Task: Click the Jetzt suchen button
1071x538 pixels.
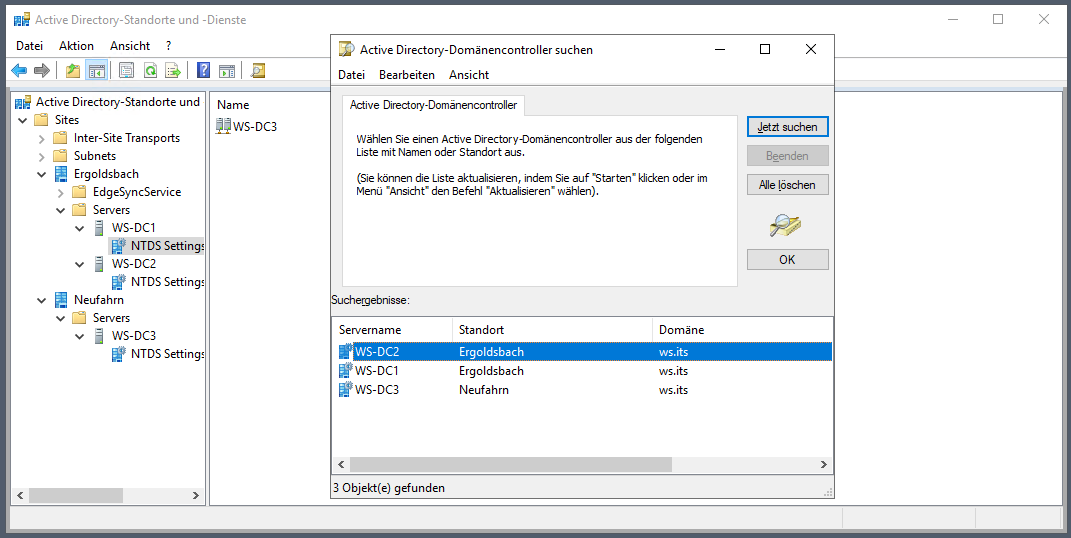Action: 788,126
